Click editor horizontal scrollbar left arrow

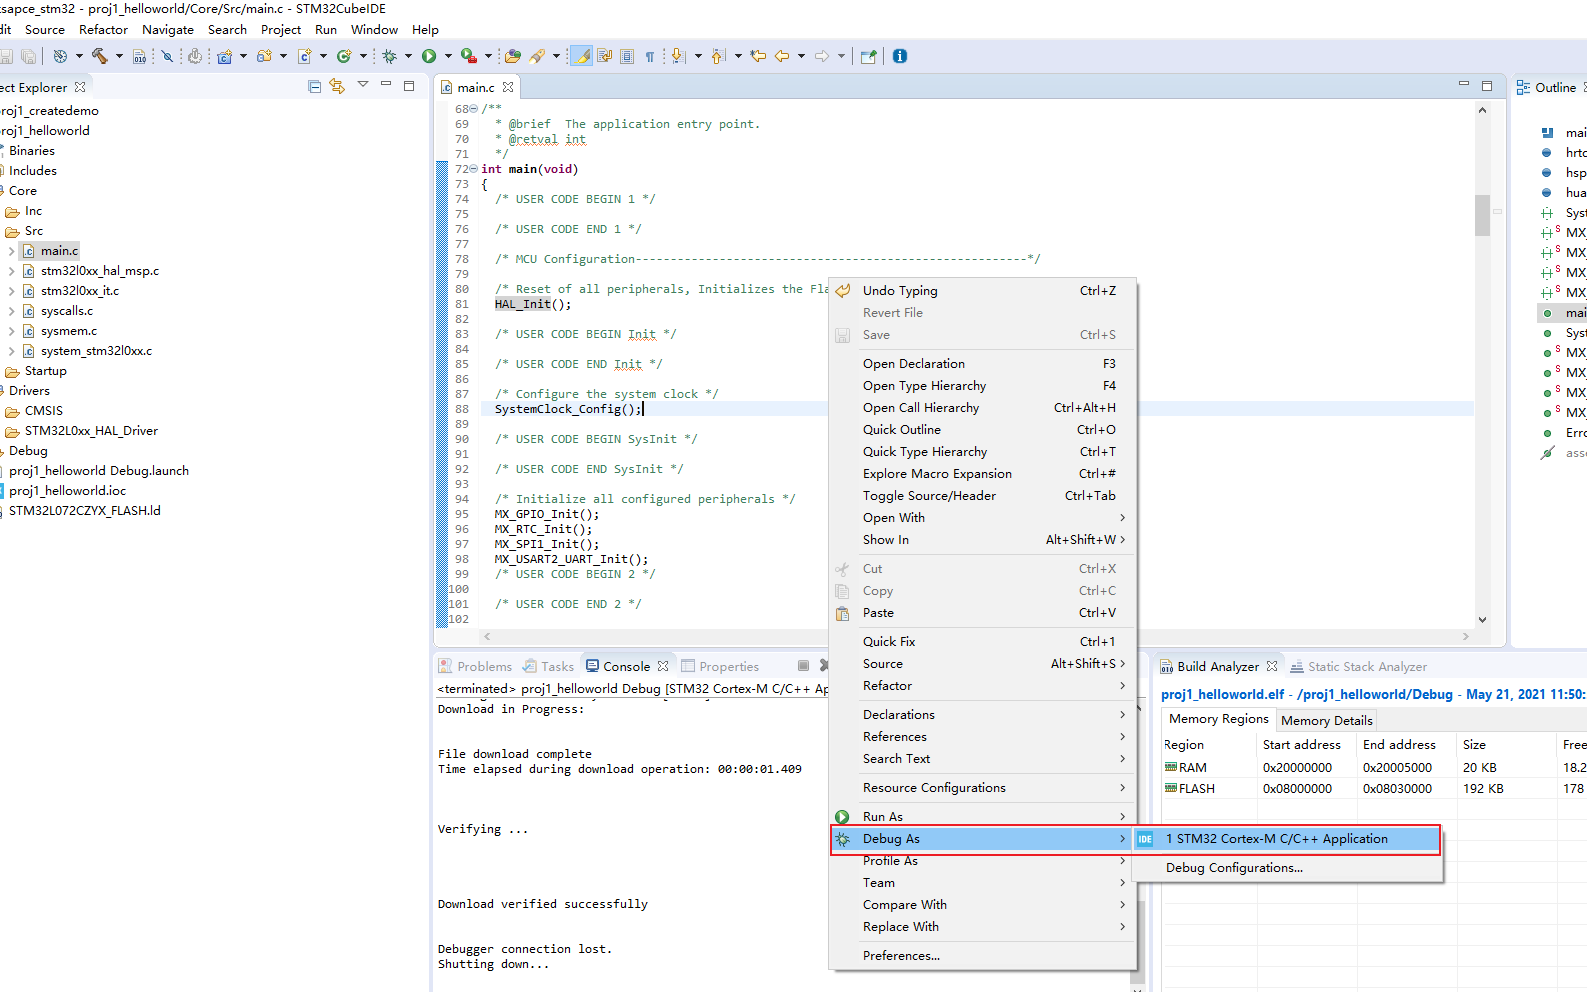(x=487, y=636)
